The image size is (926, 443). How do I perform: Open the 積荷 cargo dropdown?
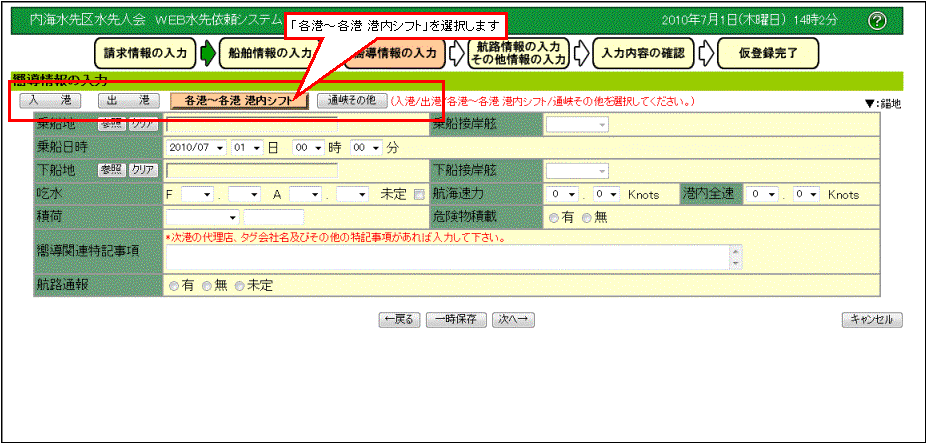coord(203,216)
